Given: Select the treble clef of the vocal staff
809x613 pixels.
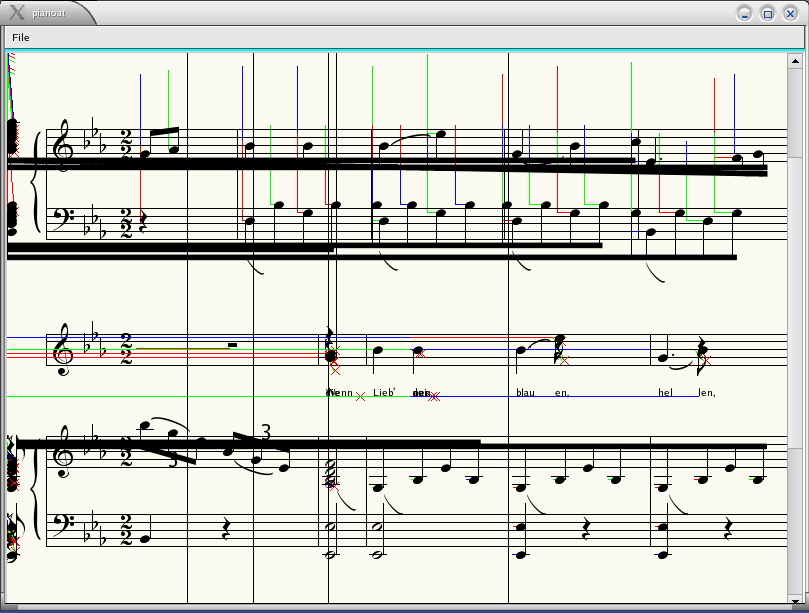Looking at the screenshot, I should coord(63,350).
